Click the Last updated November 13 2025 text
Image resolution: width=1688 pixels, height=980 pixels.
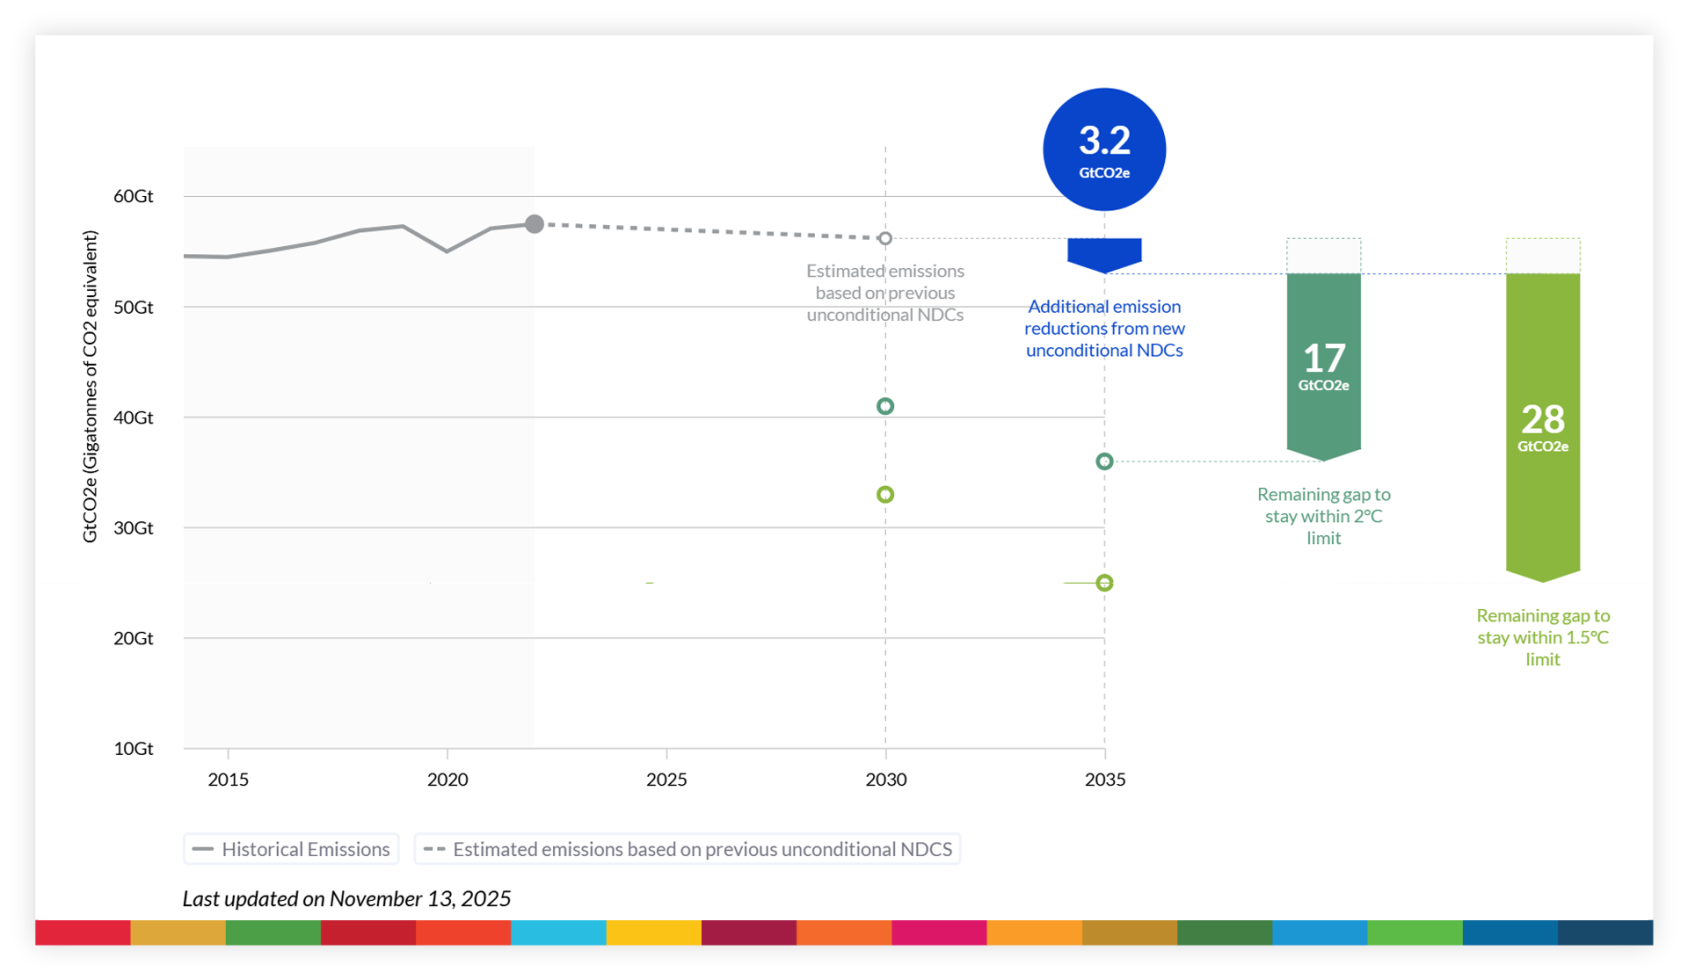tap(346, 898)
